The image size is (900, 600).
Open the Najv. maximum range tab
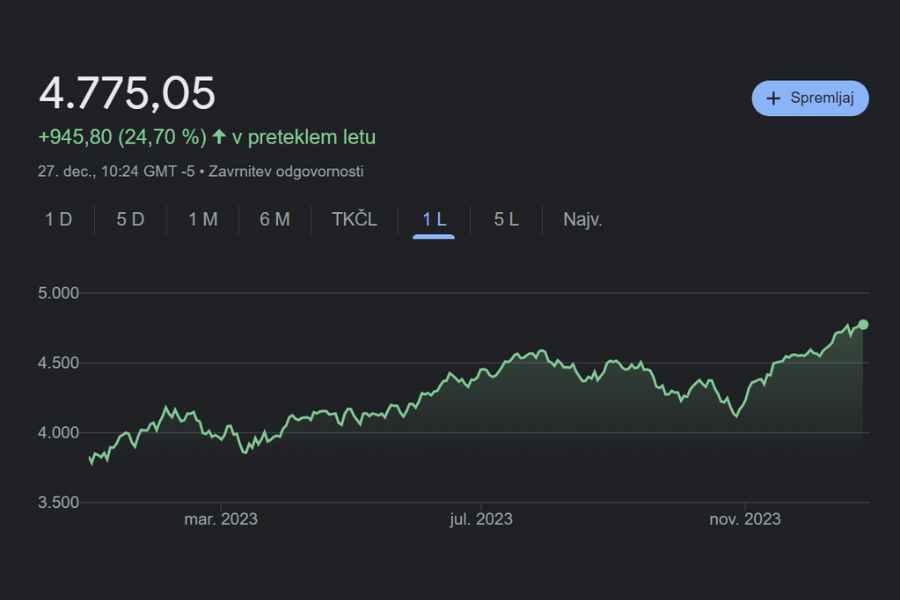(581, 219)
